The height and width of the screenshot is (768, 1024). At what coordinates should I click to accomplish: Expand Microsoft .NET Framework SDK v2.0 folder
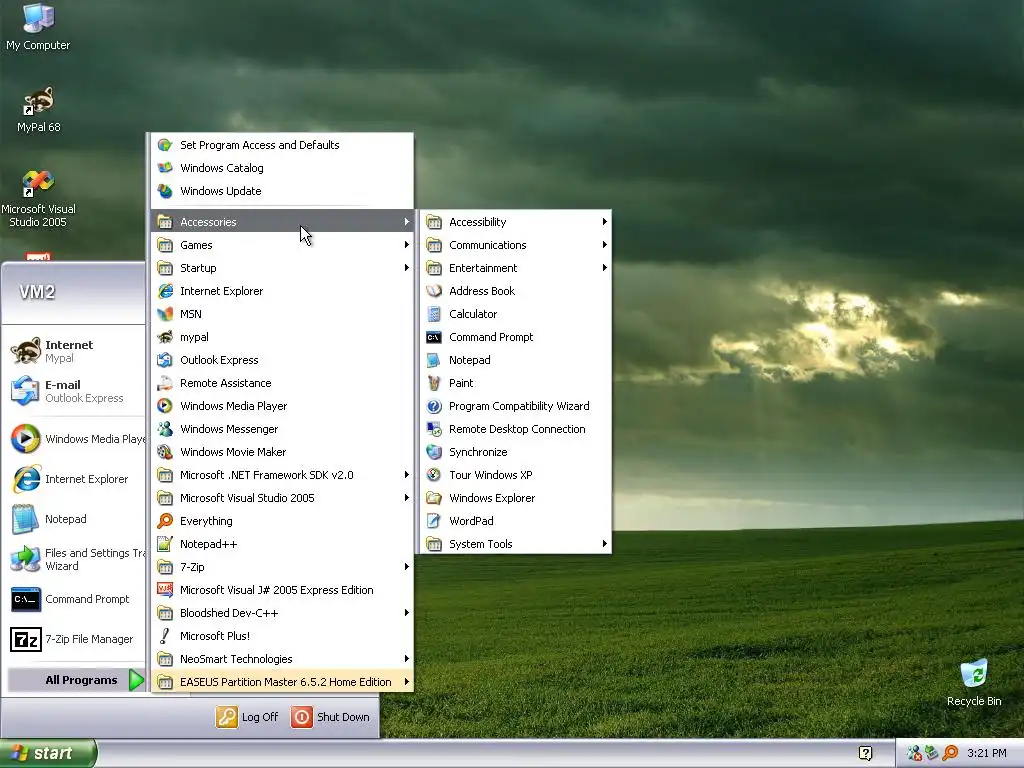click(282, 475)
